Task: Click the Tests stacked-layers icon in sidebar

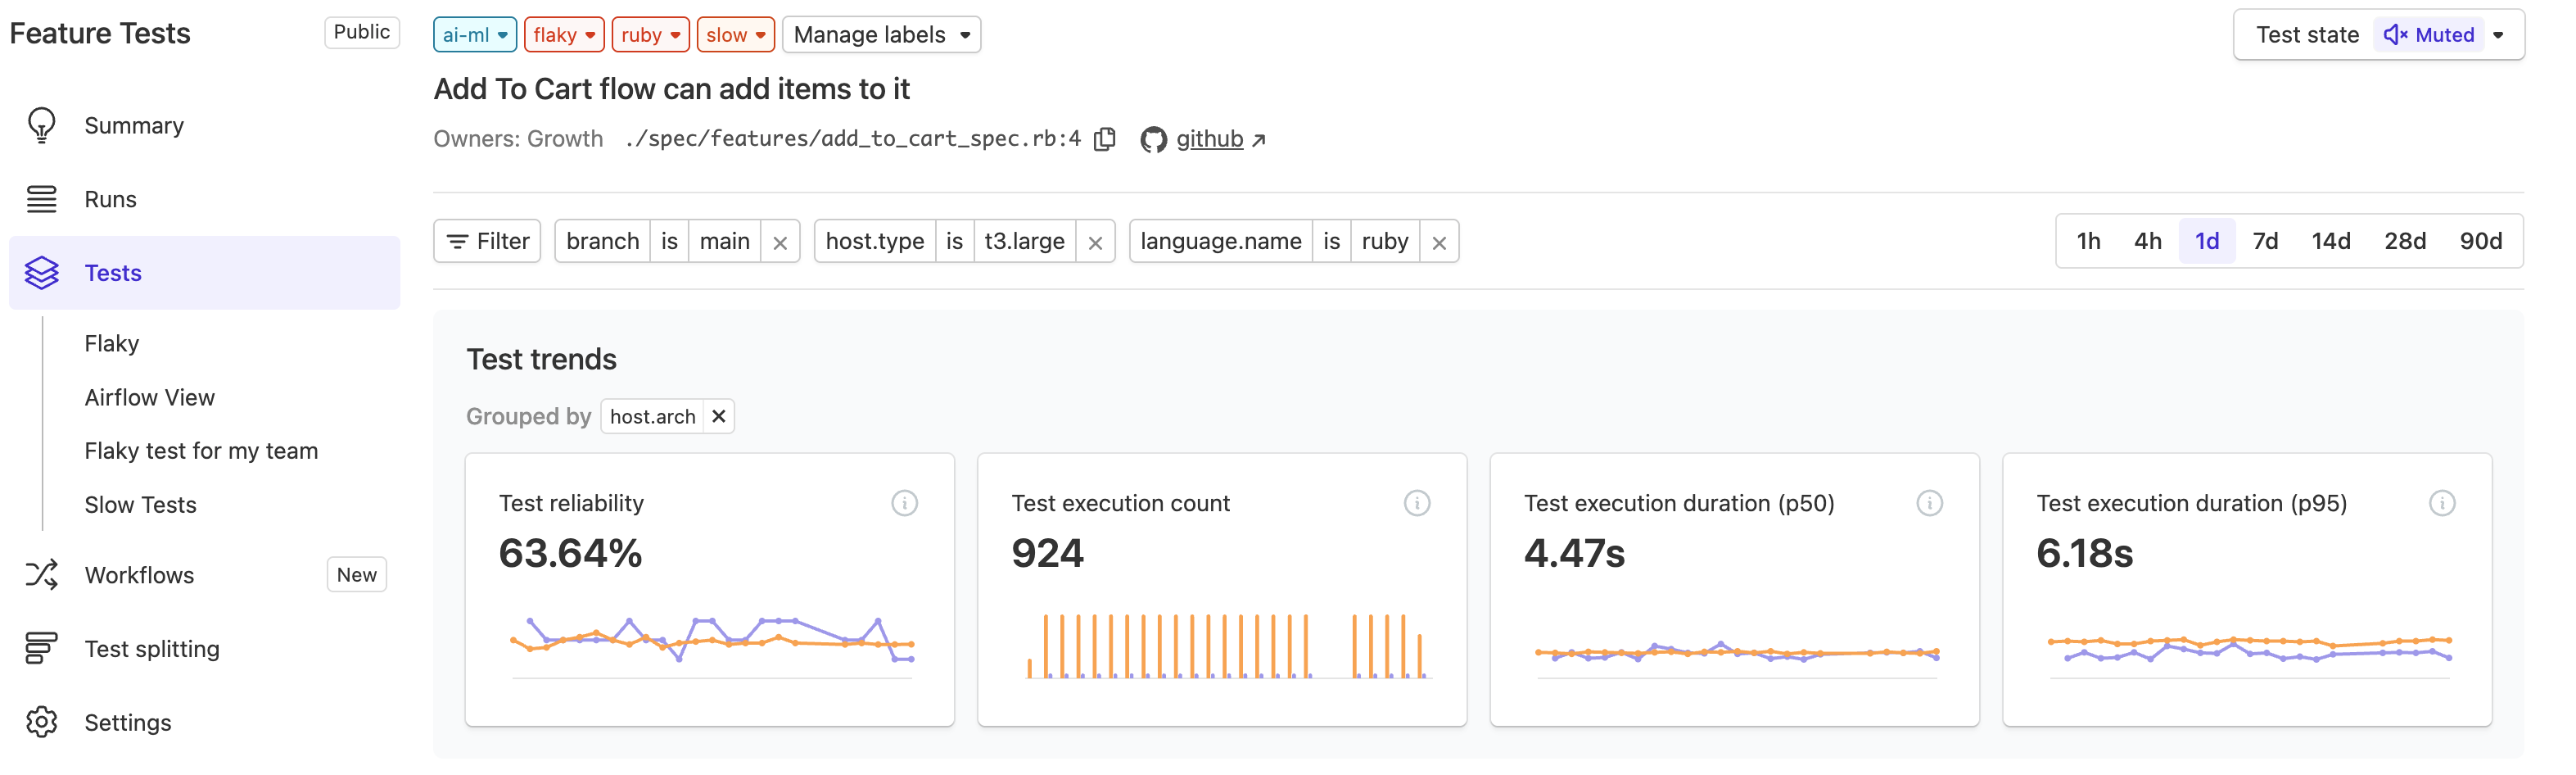Action: click(x=42, y=272)
